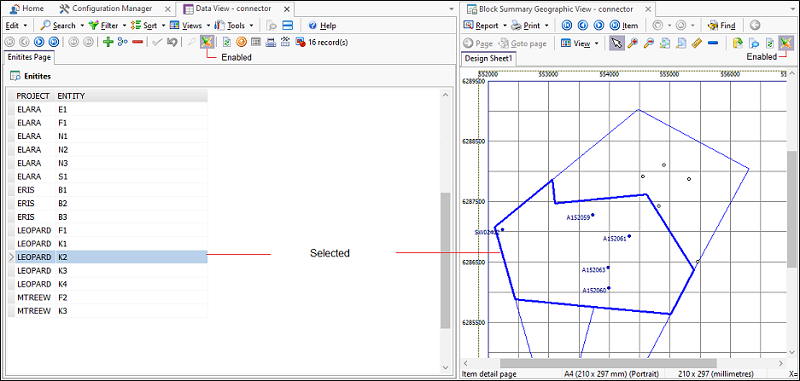The image size is (800, 381).
Task: Select the MTREEW F2 row
Action: tap(111, 297)
